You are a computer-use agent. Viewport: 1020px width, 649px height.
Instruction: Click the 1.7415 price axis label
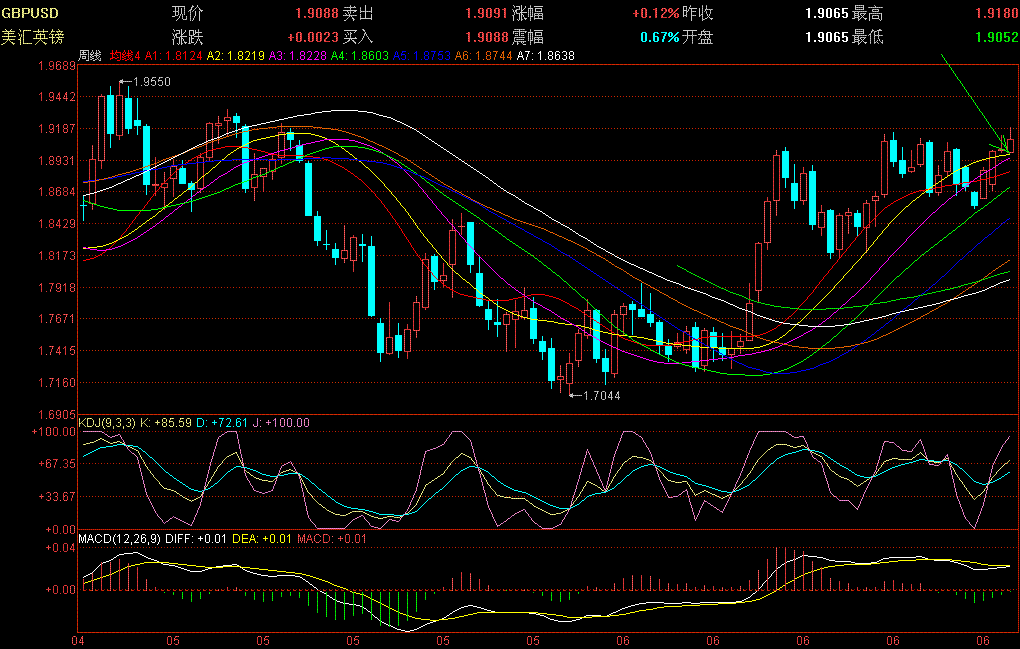[x=57, y=351]
